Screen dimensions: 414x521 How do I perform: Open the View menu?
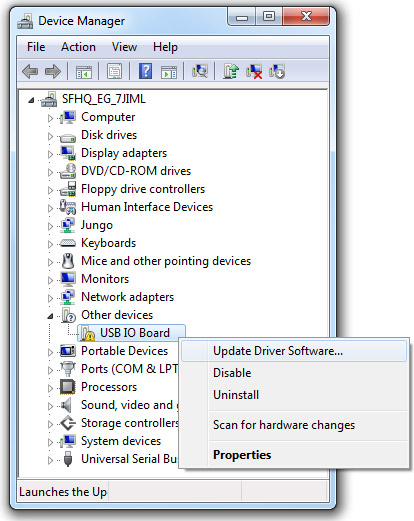pyautogui.click(x=124, y=47)
